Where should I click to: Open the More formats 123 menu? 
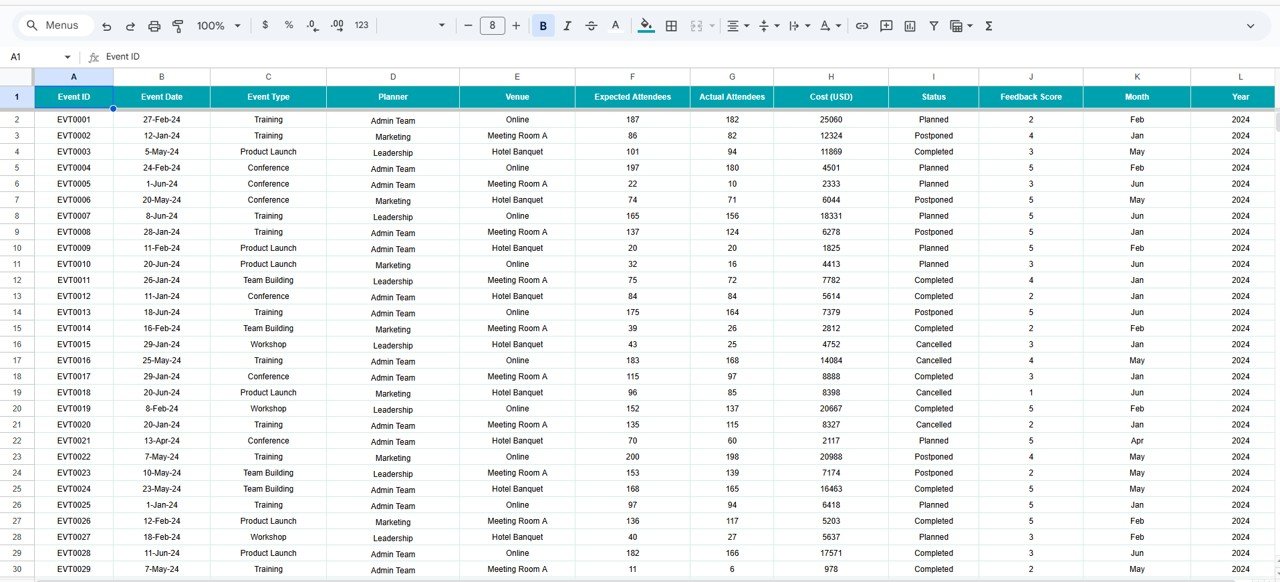360,25
